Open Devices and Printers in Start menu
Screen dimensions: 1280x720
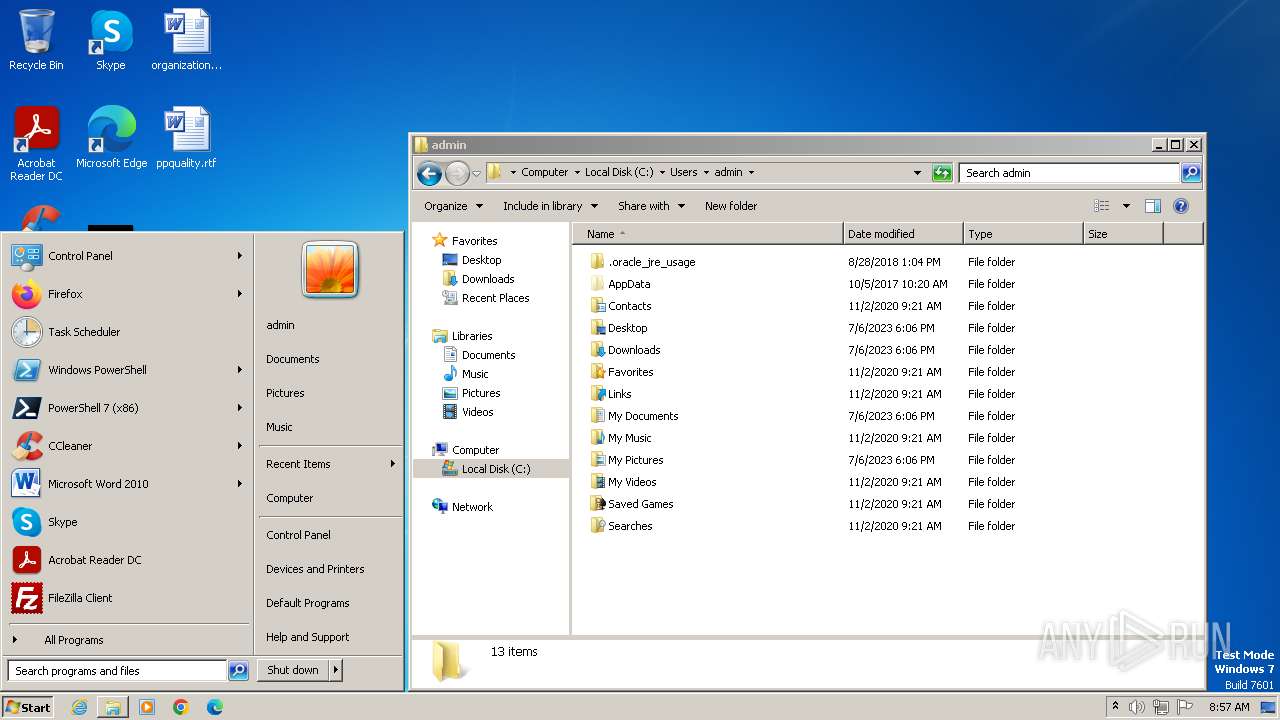point(315,569)
